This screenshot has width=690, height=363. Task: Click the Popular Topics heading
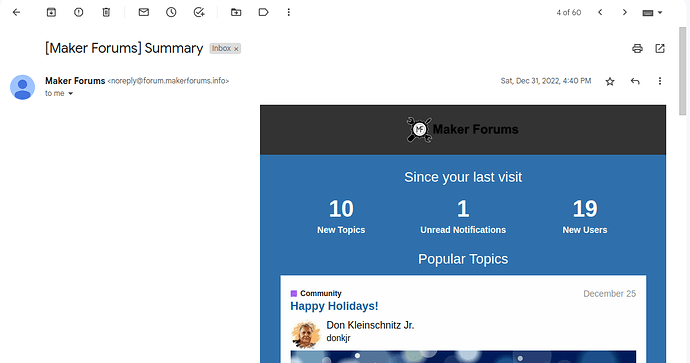pos(463,259)
